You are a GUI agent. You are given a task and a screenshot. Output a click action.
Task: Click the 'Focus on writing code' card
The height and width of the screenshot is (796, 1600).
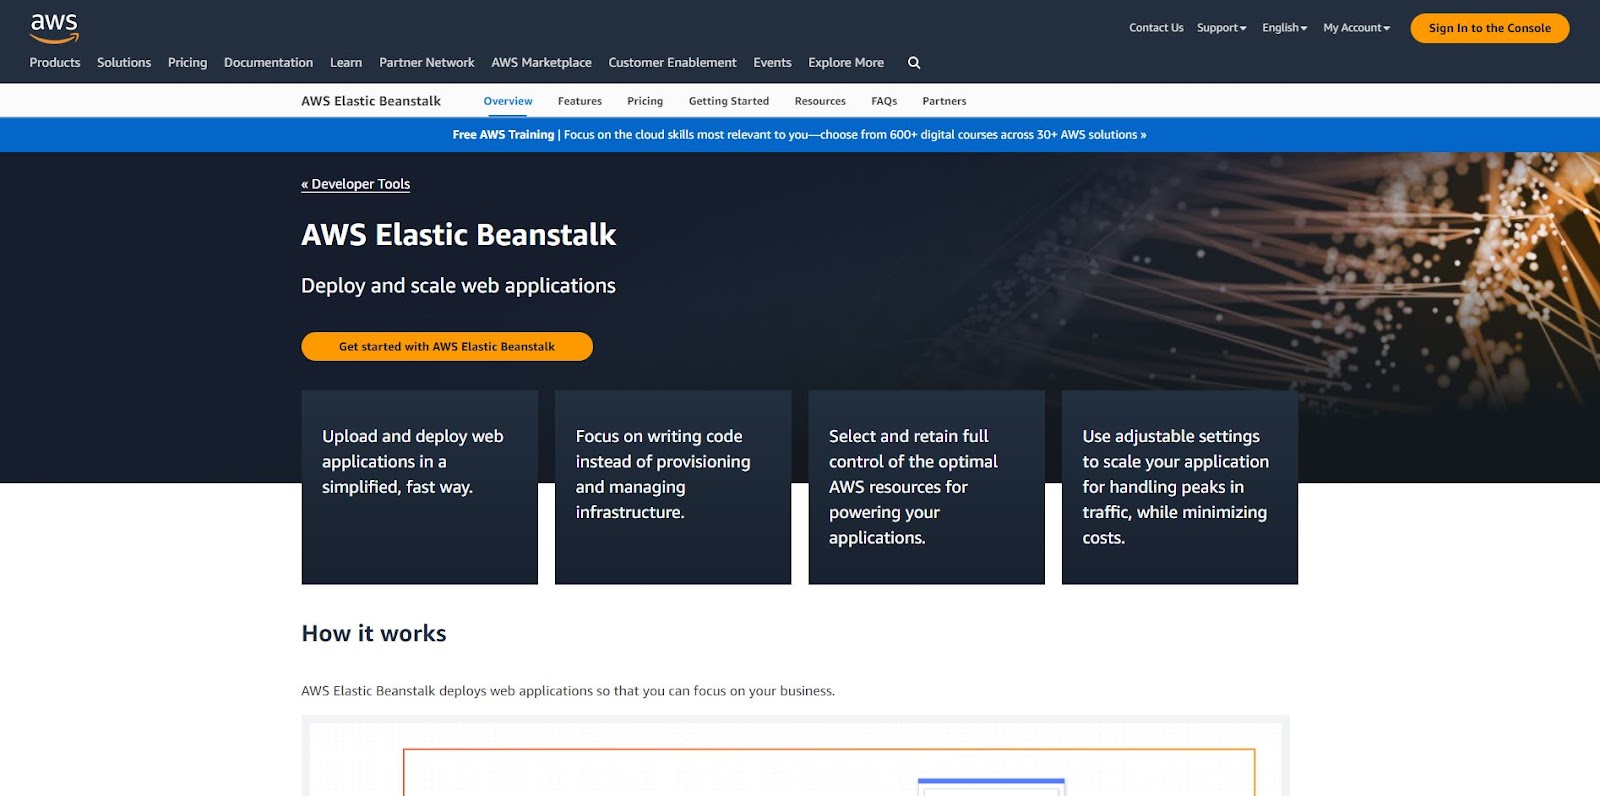(x=673, y=487)
